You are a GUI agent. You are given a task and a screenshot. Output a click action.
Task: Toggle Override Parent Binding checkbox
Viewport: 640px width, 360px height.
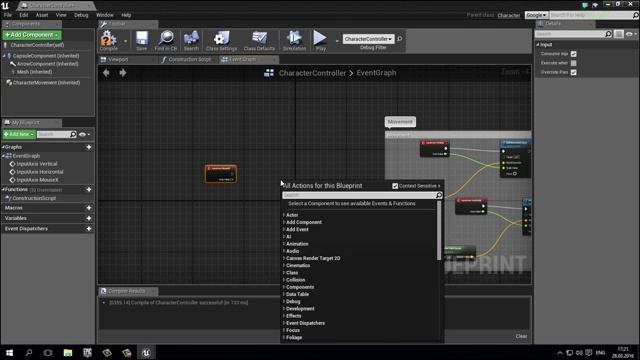pyautogui.click(x=573, y=72)
